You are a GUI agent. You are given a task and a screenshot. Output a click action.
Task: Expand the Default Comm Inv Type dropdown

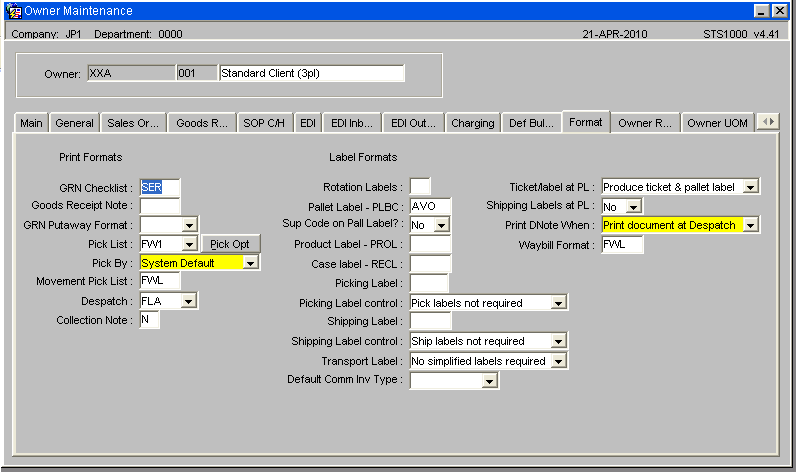pyautogui.click(x=489, y=380)
